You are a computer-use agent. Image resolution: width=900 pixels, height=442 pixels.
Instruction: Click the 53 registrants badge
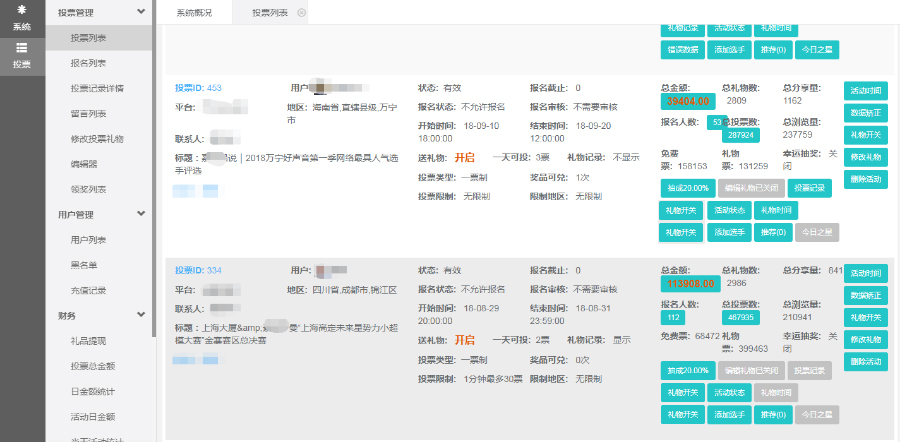pos(716,122)
